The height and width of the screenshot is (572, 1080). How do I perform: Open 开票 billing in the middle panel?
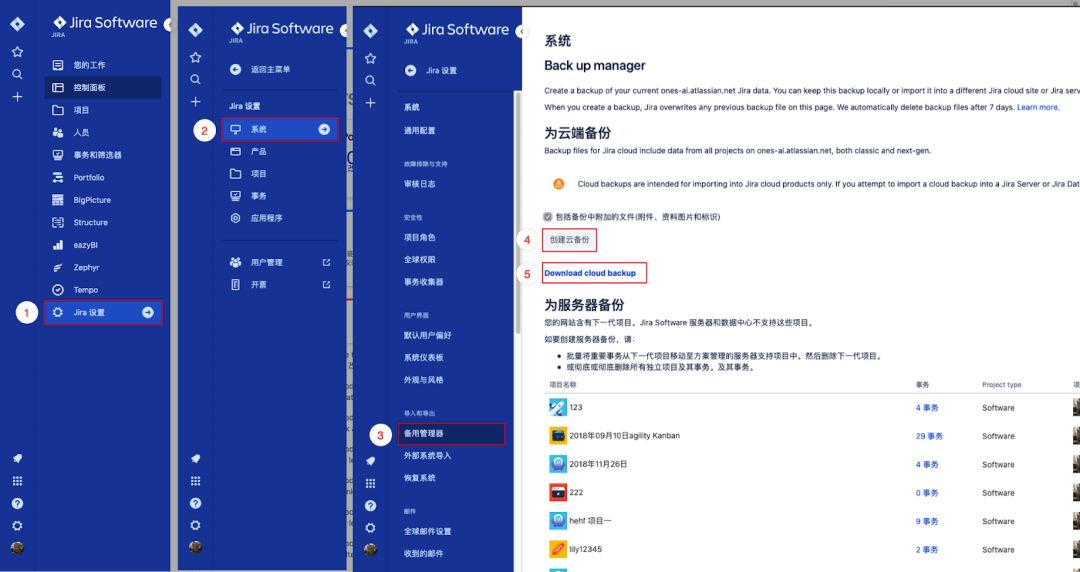click(280, 285)
